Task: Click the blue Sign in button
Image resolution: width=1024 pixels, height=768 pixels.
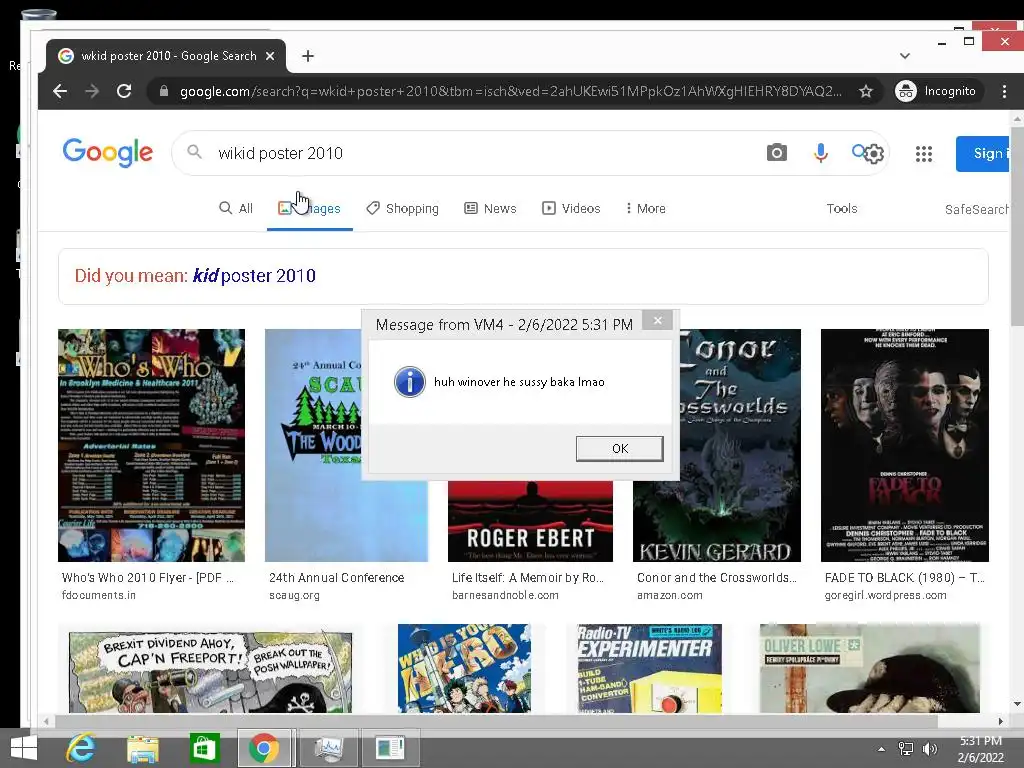Action: click(983, 153)
